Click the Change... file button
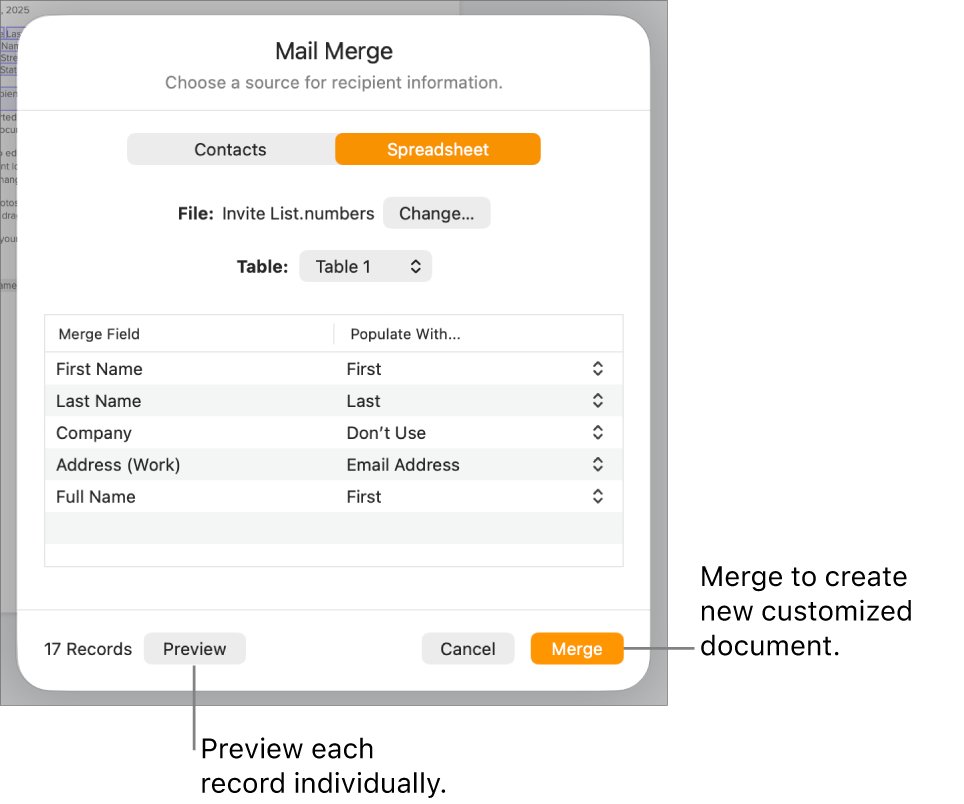This screenshot has width=964, height=804. coord(437,213)
